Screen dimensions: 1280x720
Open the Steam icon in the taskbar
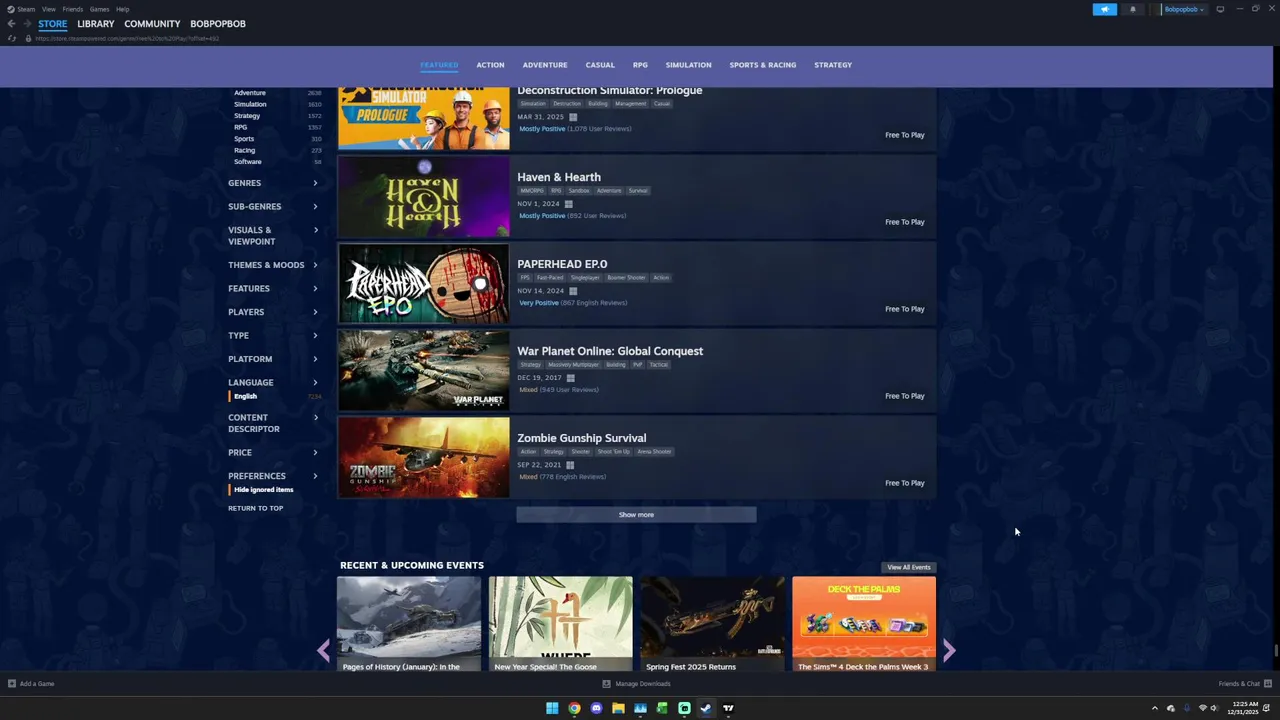tap(706, 708)
